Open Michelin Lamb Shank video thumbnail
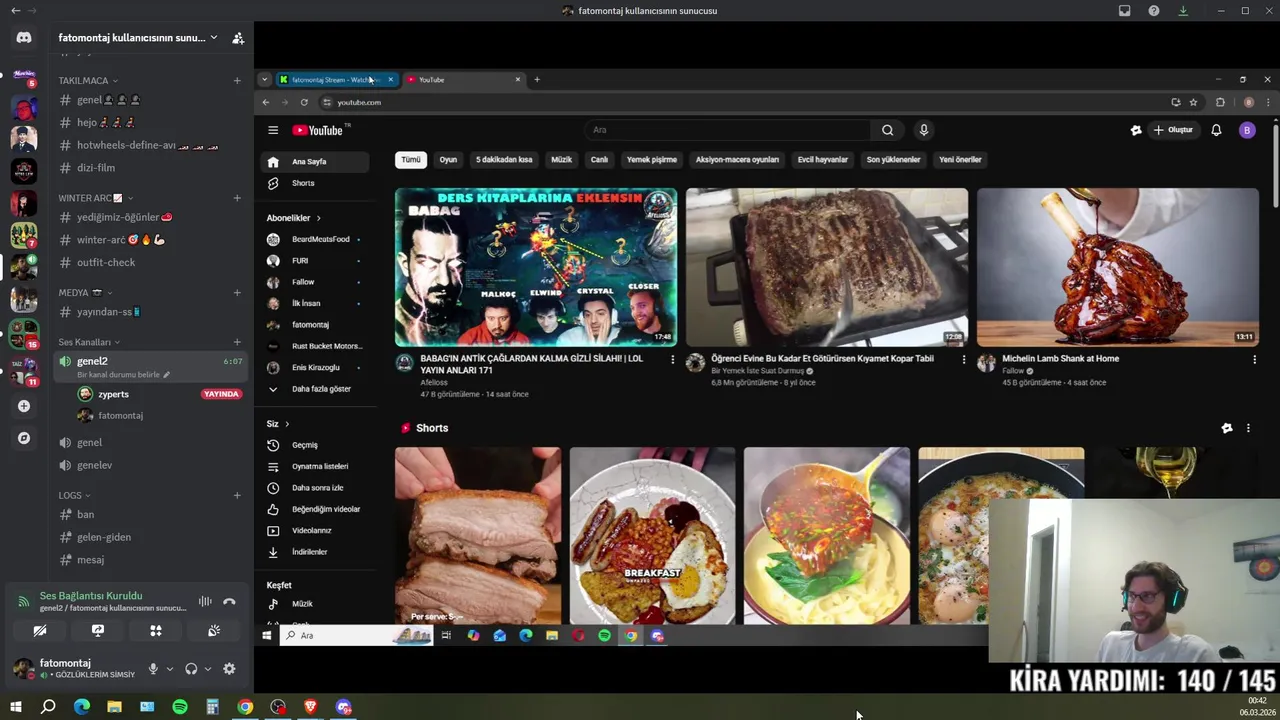This screenshot has width=1280, height=720. point(1117,267)
